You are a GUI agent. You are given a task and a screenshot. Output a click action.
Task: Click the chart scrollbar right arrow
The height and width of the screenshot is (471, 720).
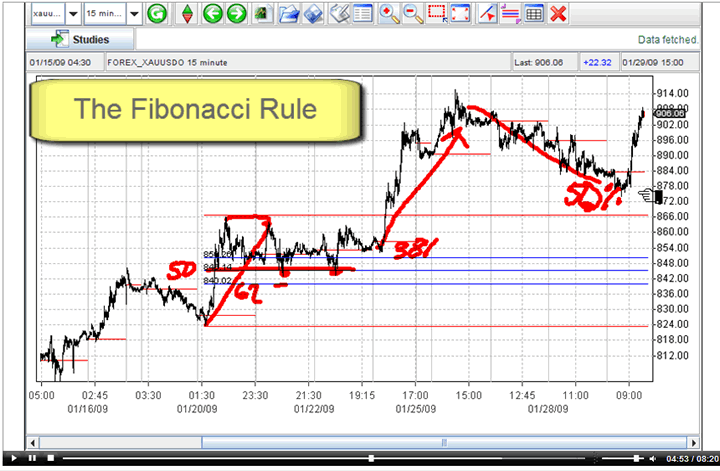click(x=693, y=443)
